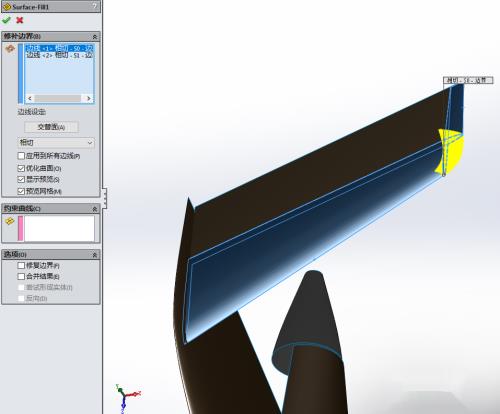Click the panel splitter handle on property manager edge

point(105,198)
